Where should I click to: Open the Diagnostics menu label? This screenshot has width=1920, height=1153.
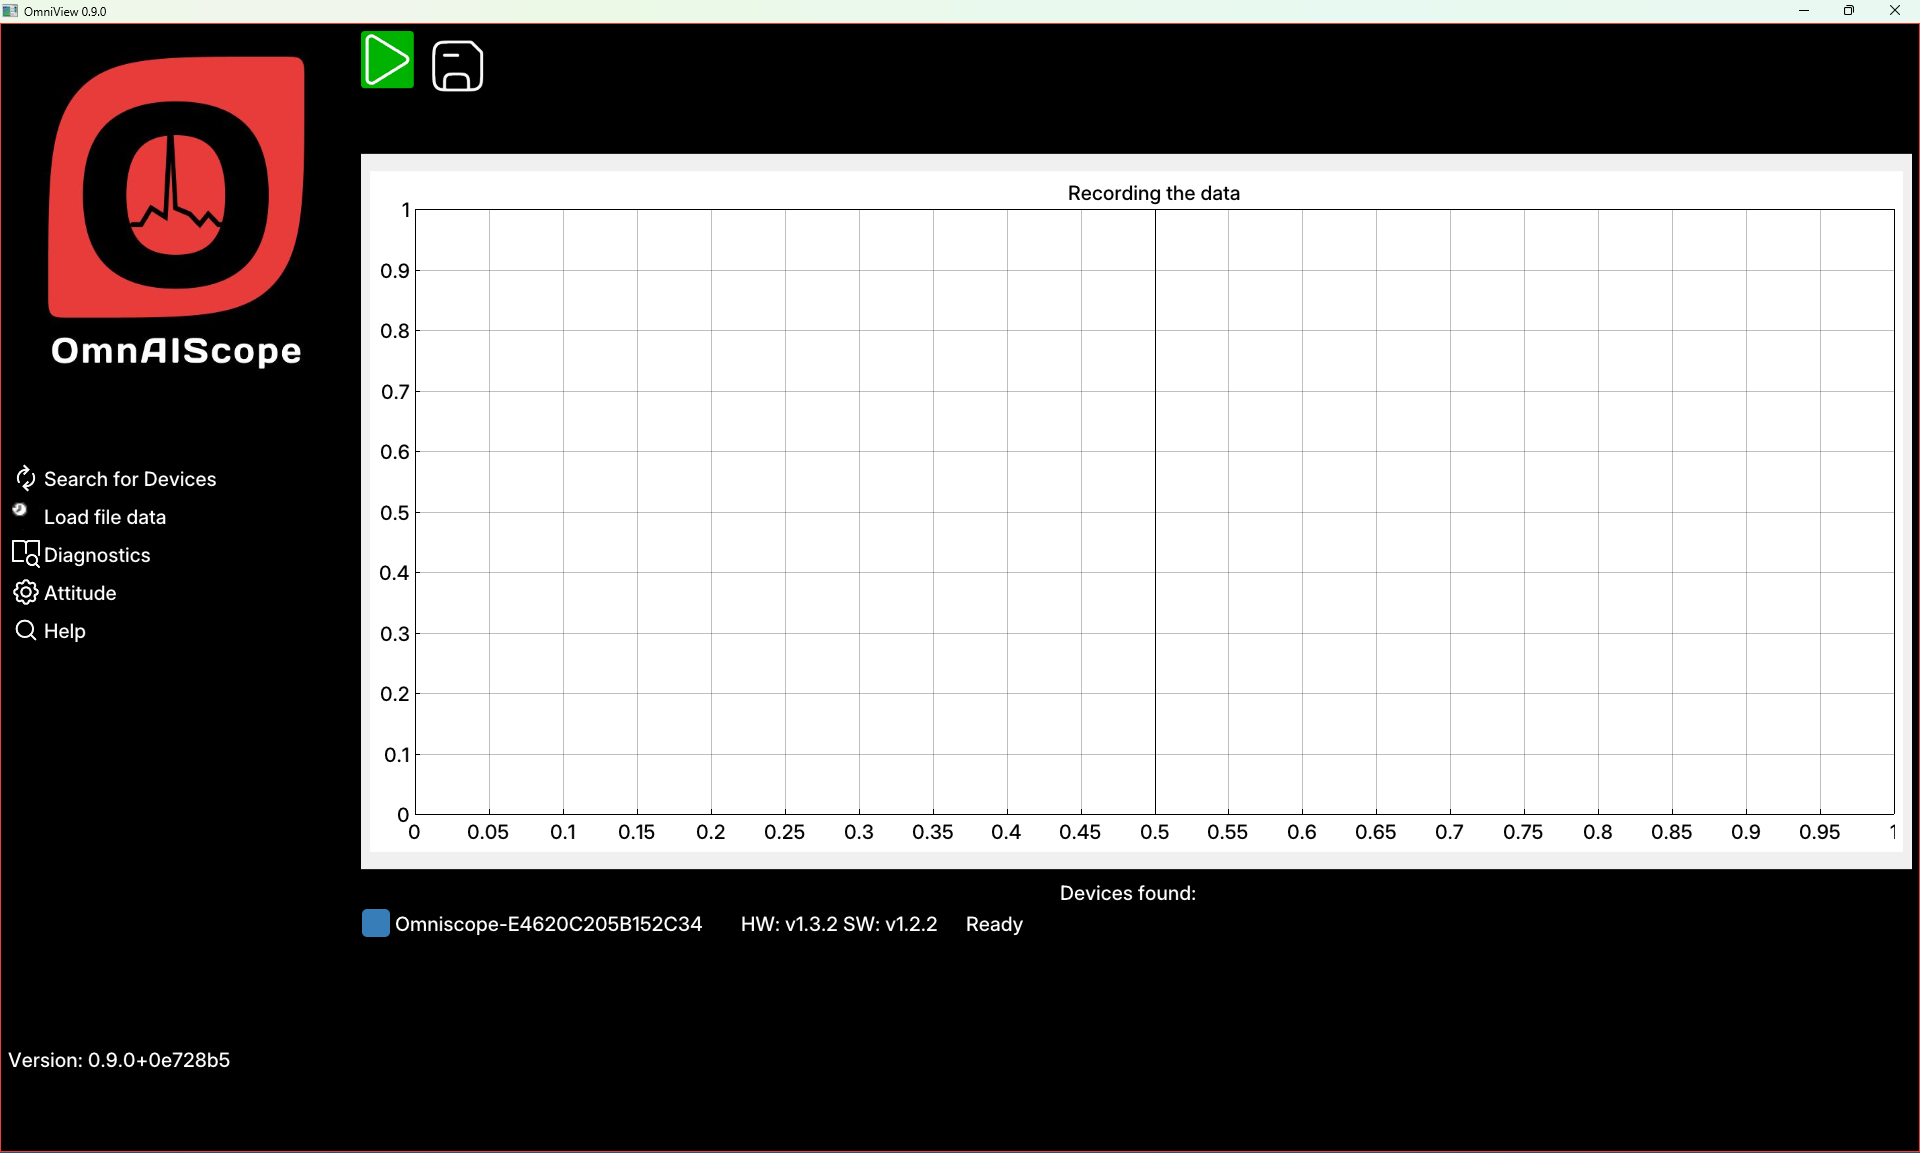[97, 555]
